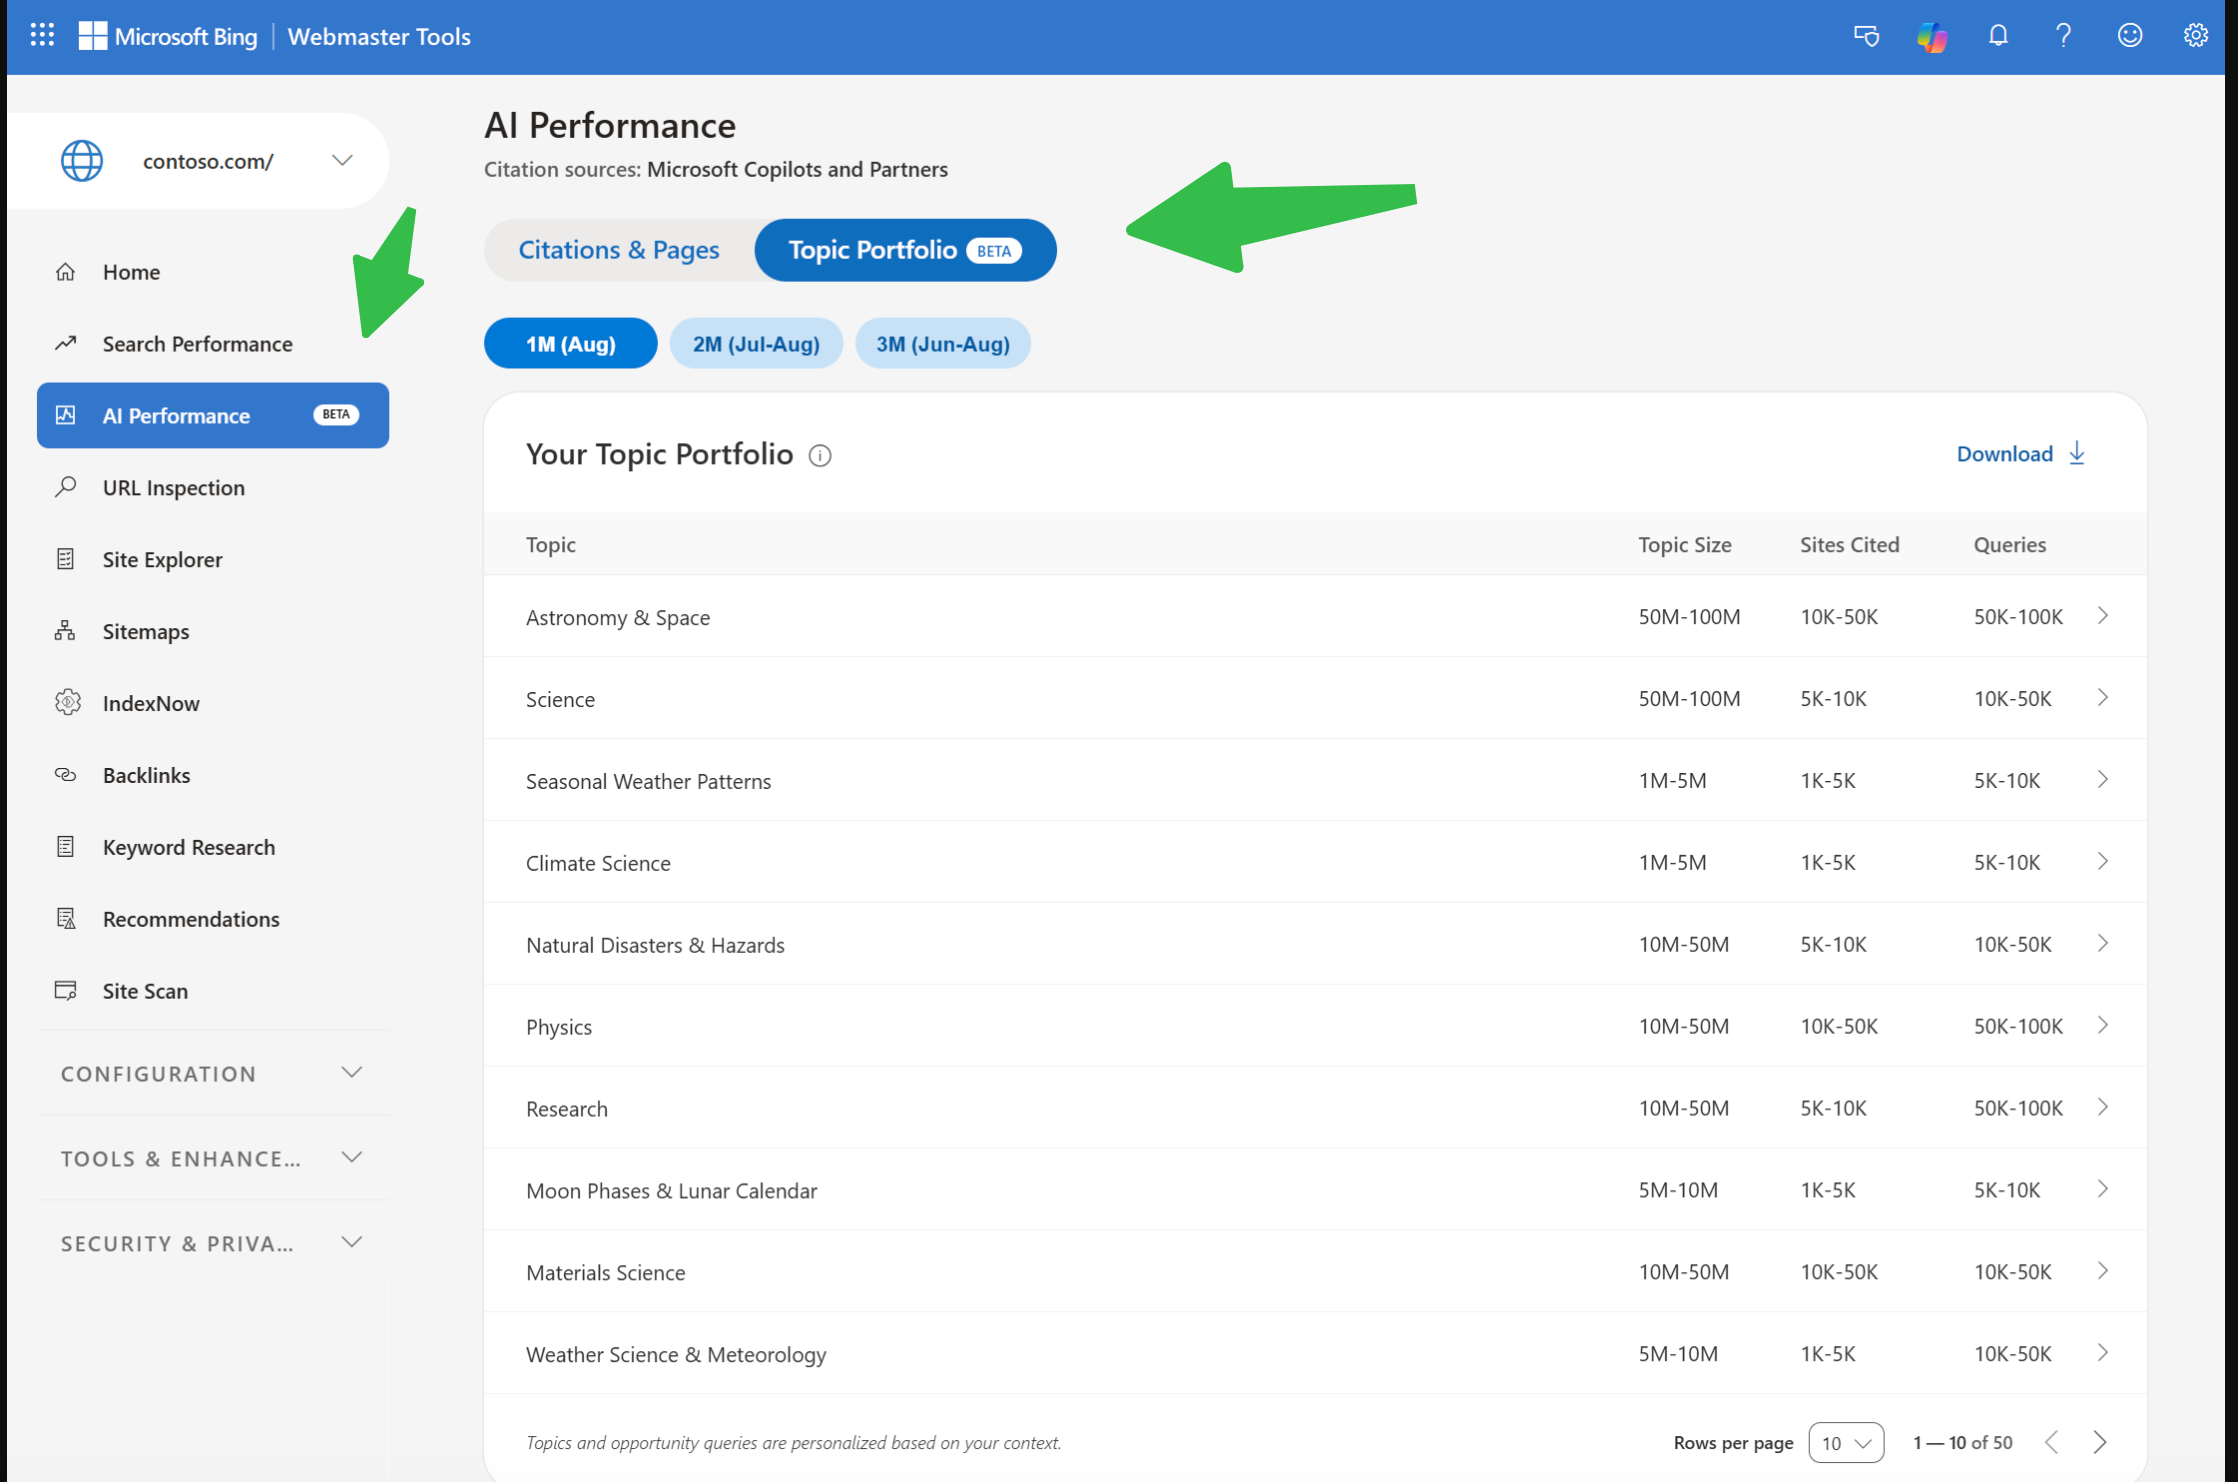Screen dimensions: 2238x1482
Task: Click the info icon beside Your Topic Portfolio
Action: [x=820, y=456]
